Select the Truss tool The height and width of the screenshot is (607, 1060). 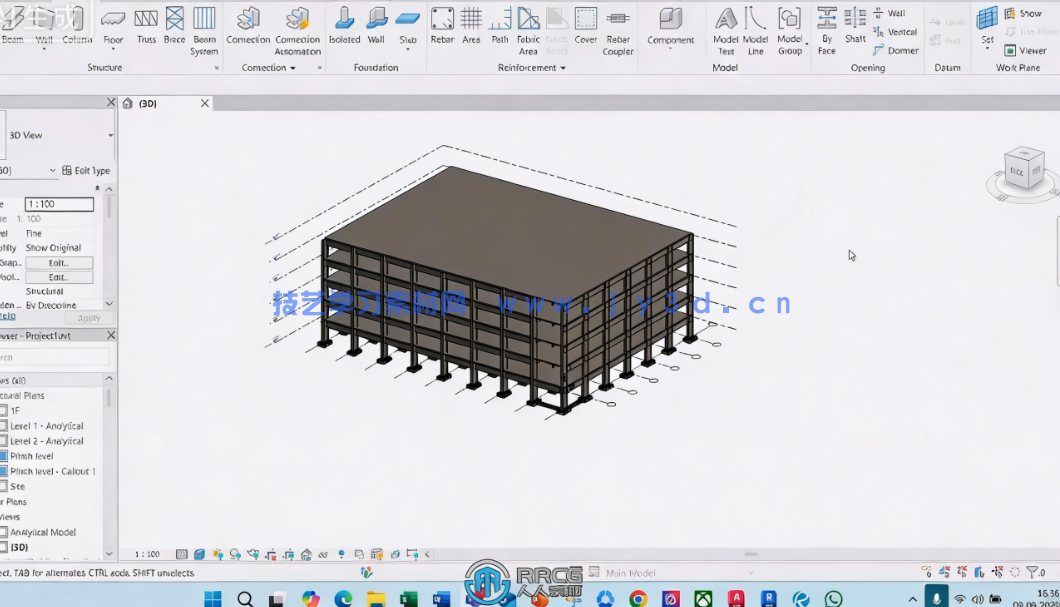[146, 25]
